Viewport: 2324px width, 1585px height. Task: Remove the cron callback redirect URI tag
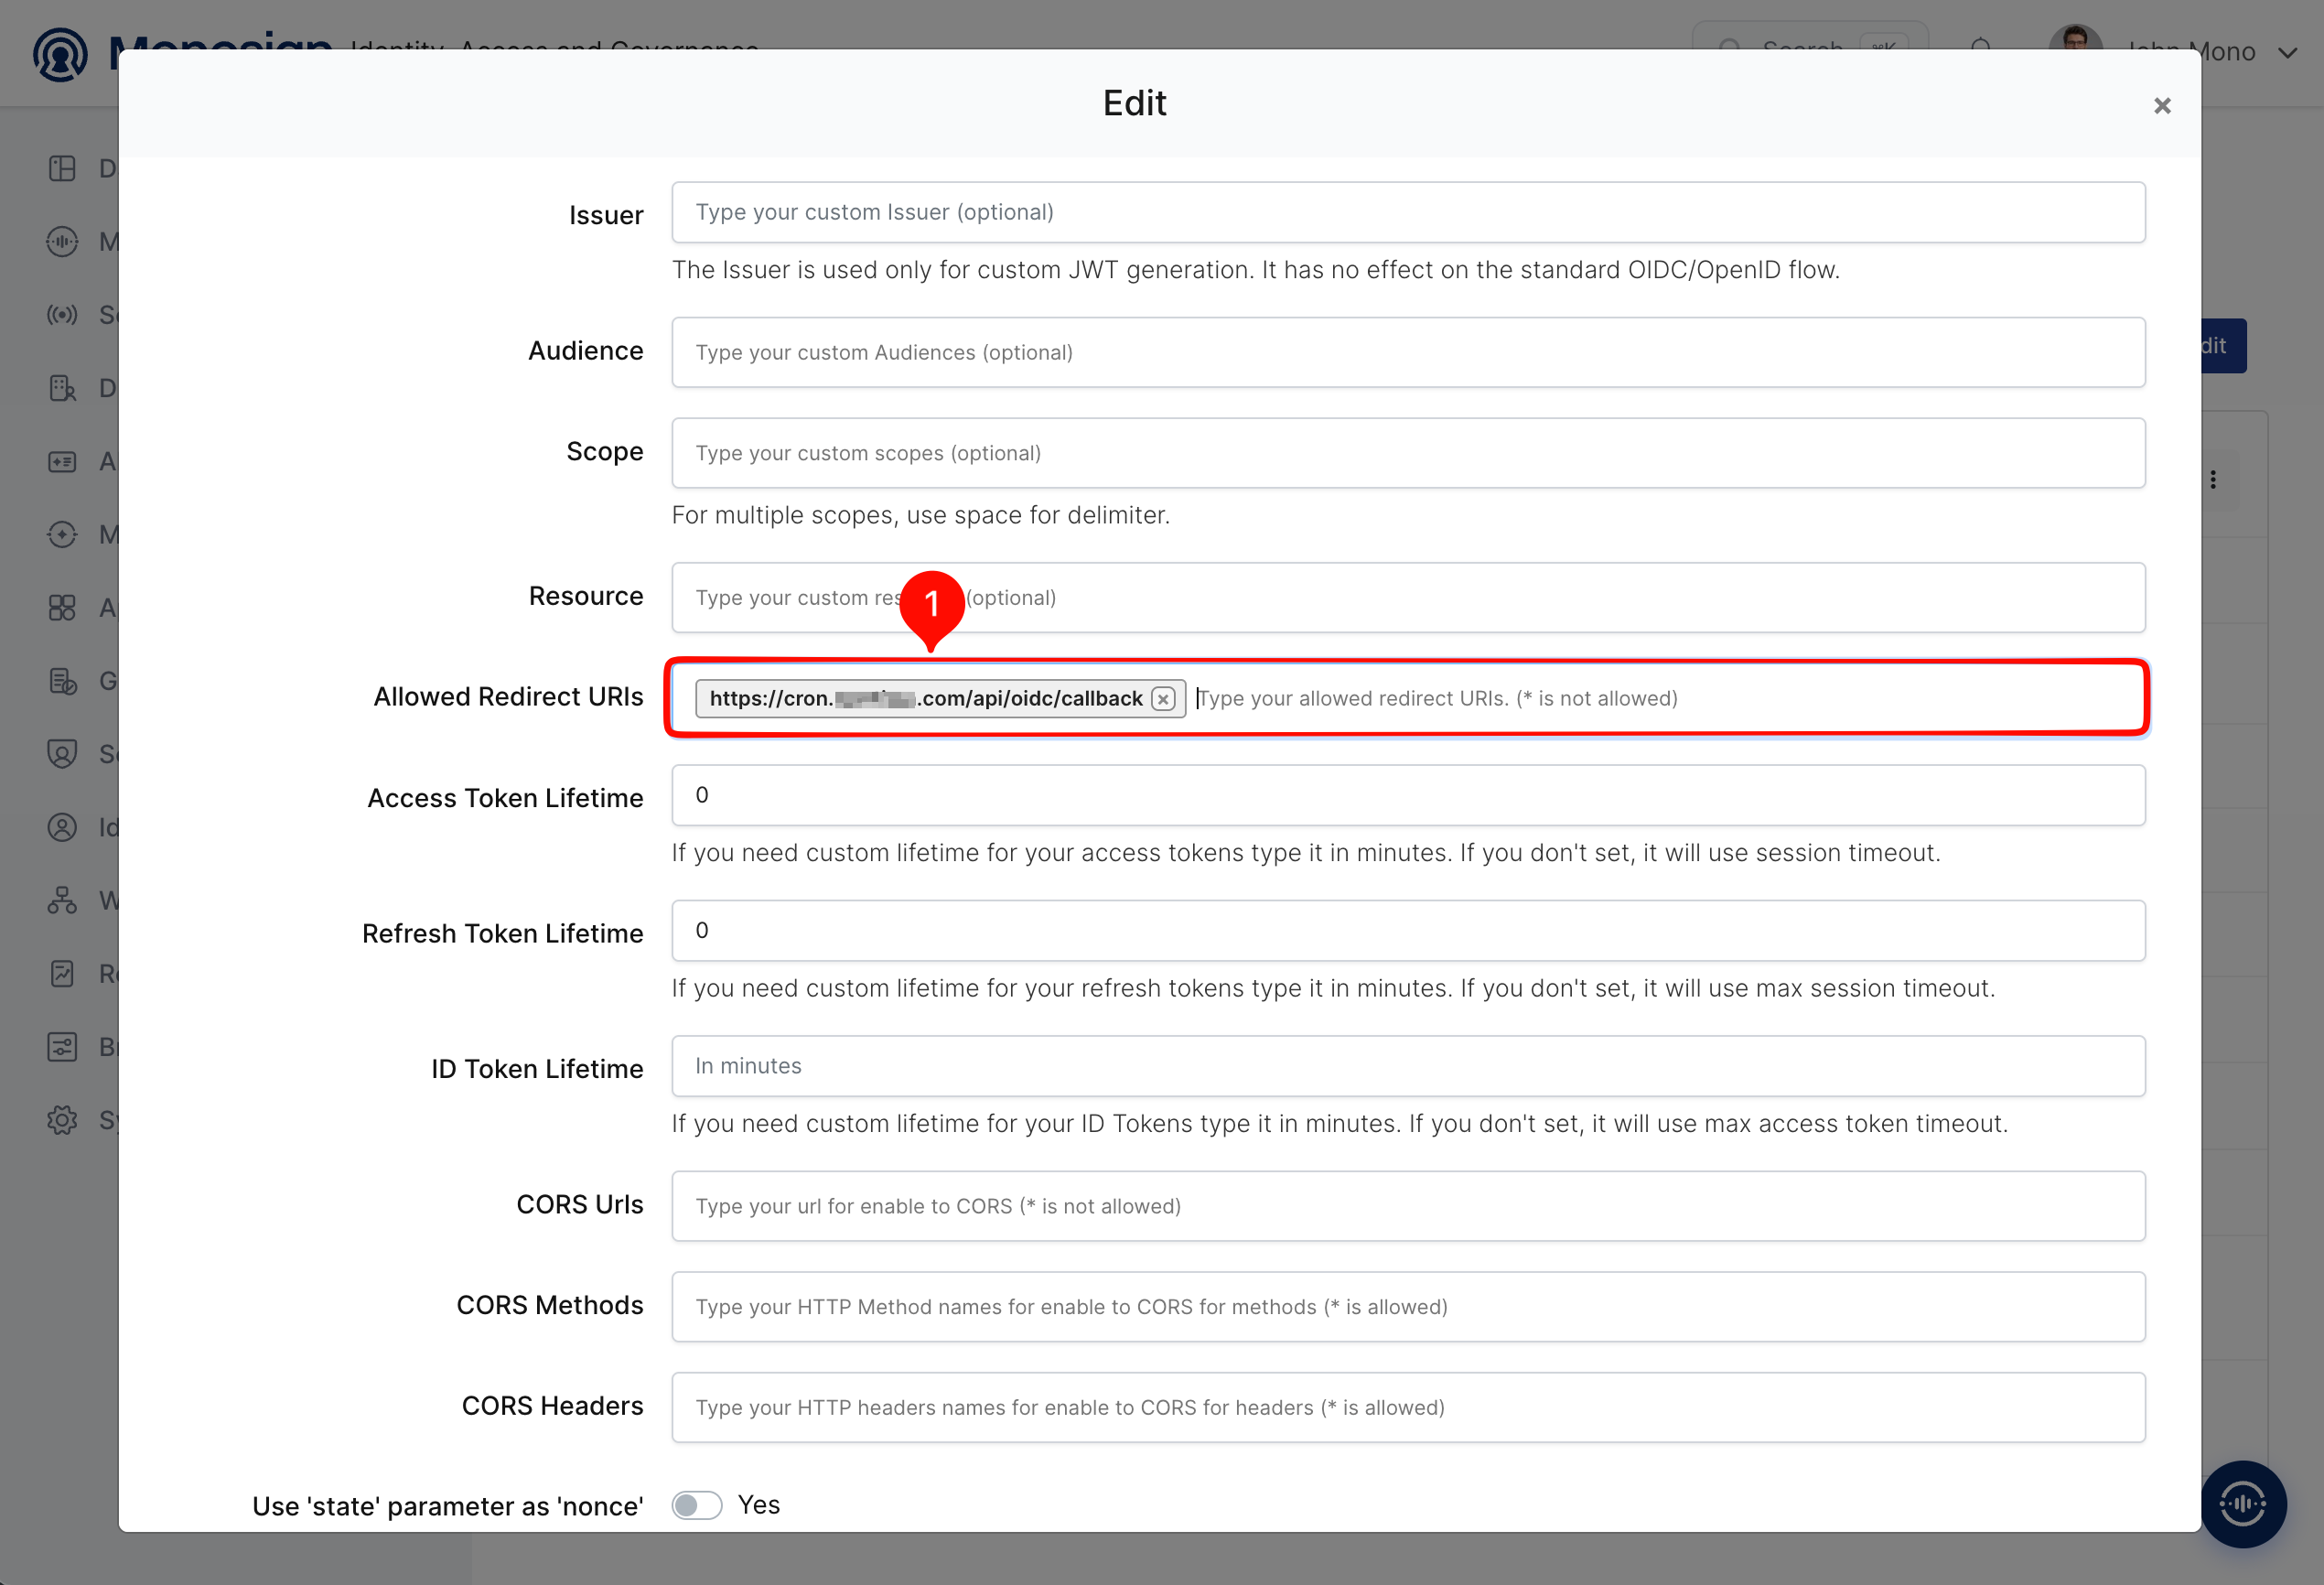point(1163,699)
